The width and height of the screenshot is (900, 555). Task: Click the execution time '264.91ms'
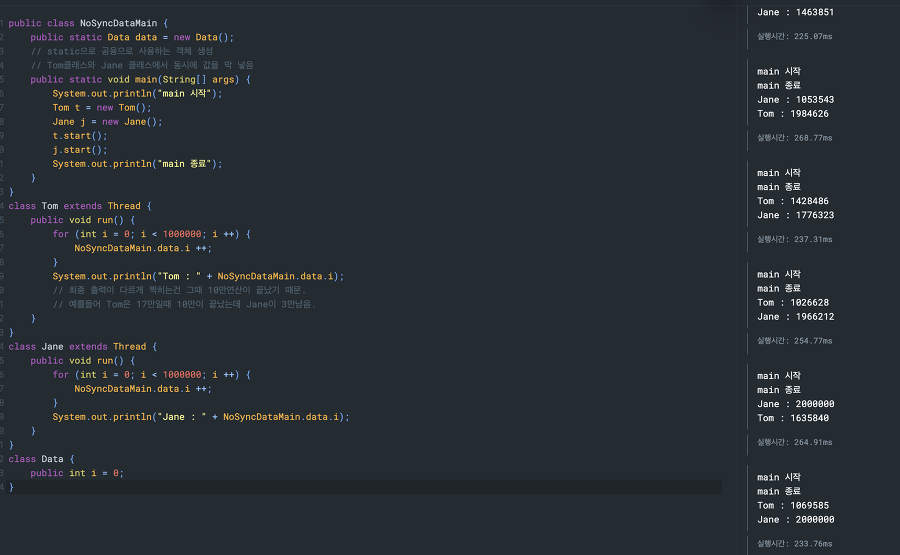point(813,443)
